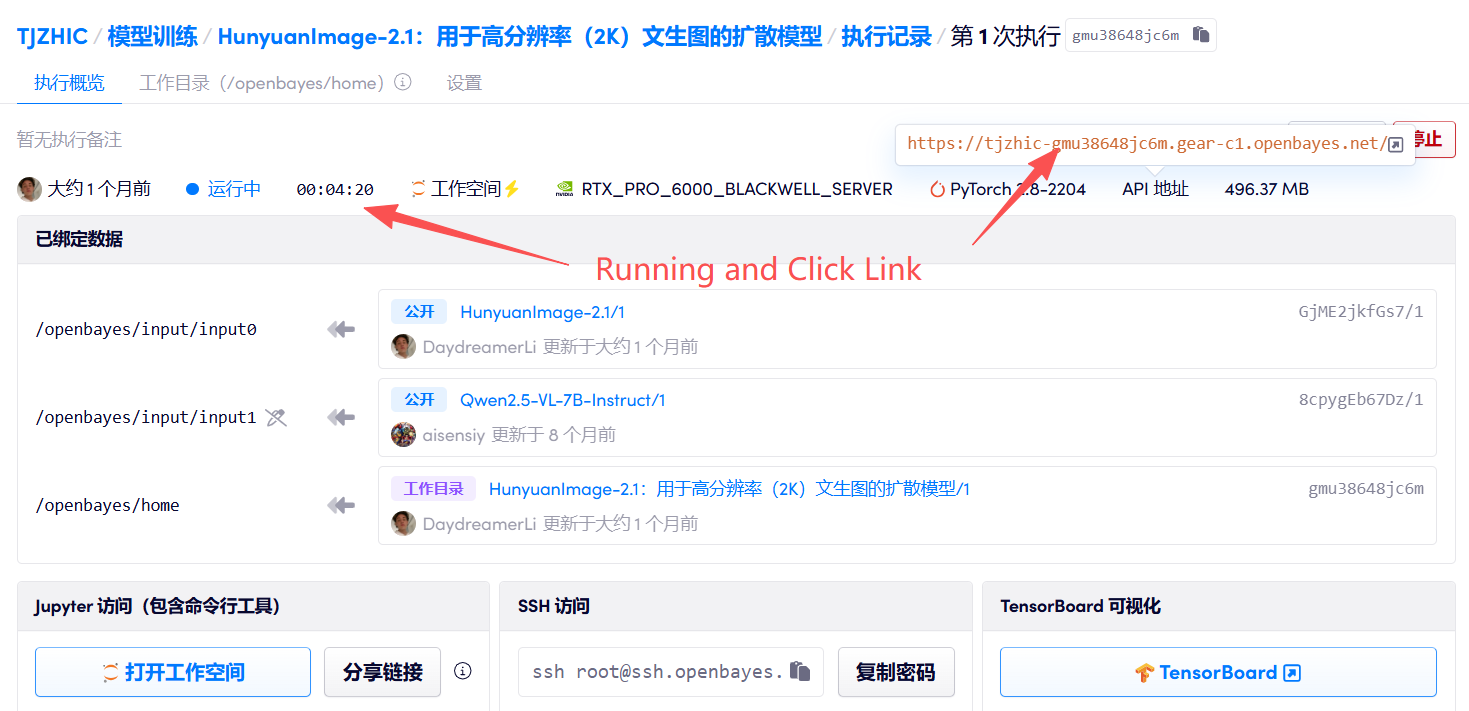Image resolution: width=1469 pixels, height=711 pixels.
Task: Click the arrow icon beside /openbayes/home
Action: pyautogui.click(x=341, y=505)
